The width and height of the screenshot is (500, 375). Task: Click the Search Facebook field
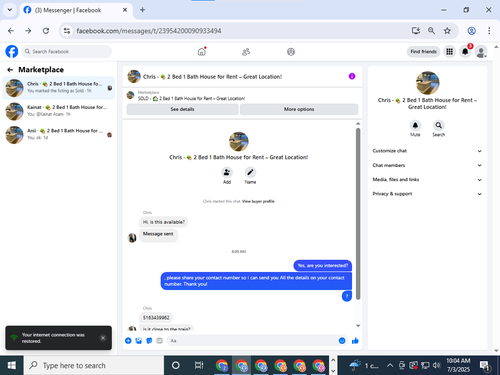click(x=67, y=52)
